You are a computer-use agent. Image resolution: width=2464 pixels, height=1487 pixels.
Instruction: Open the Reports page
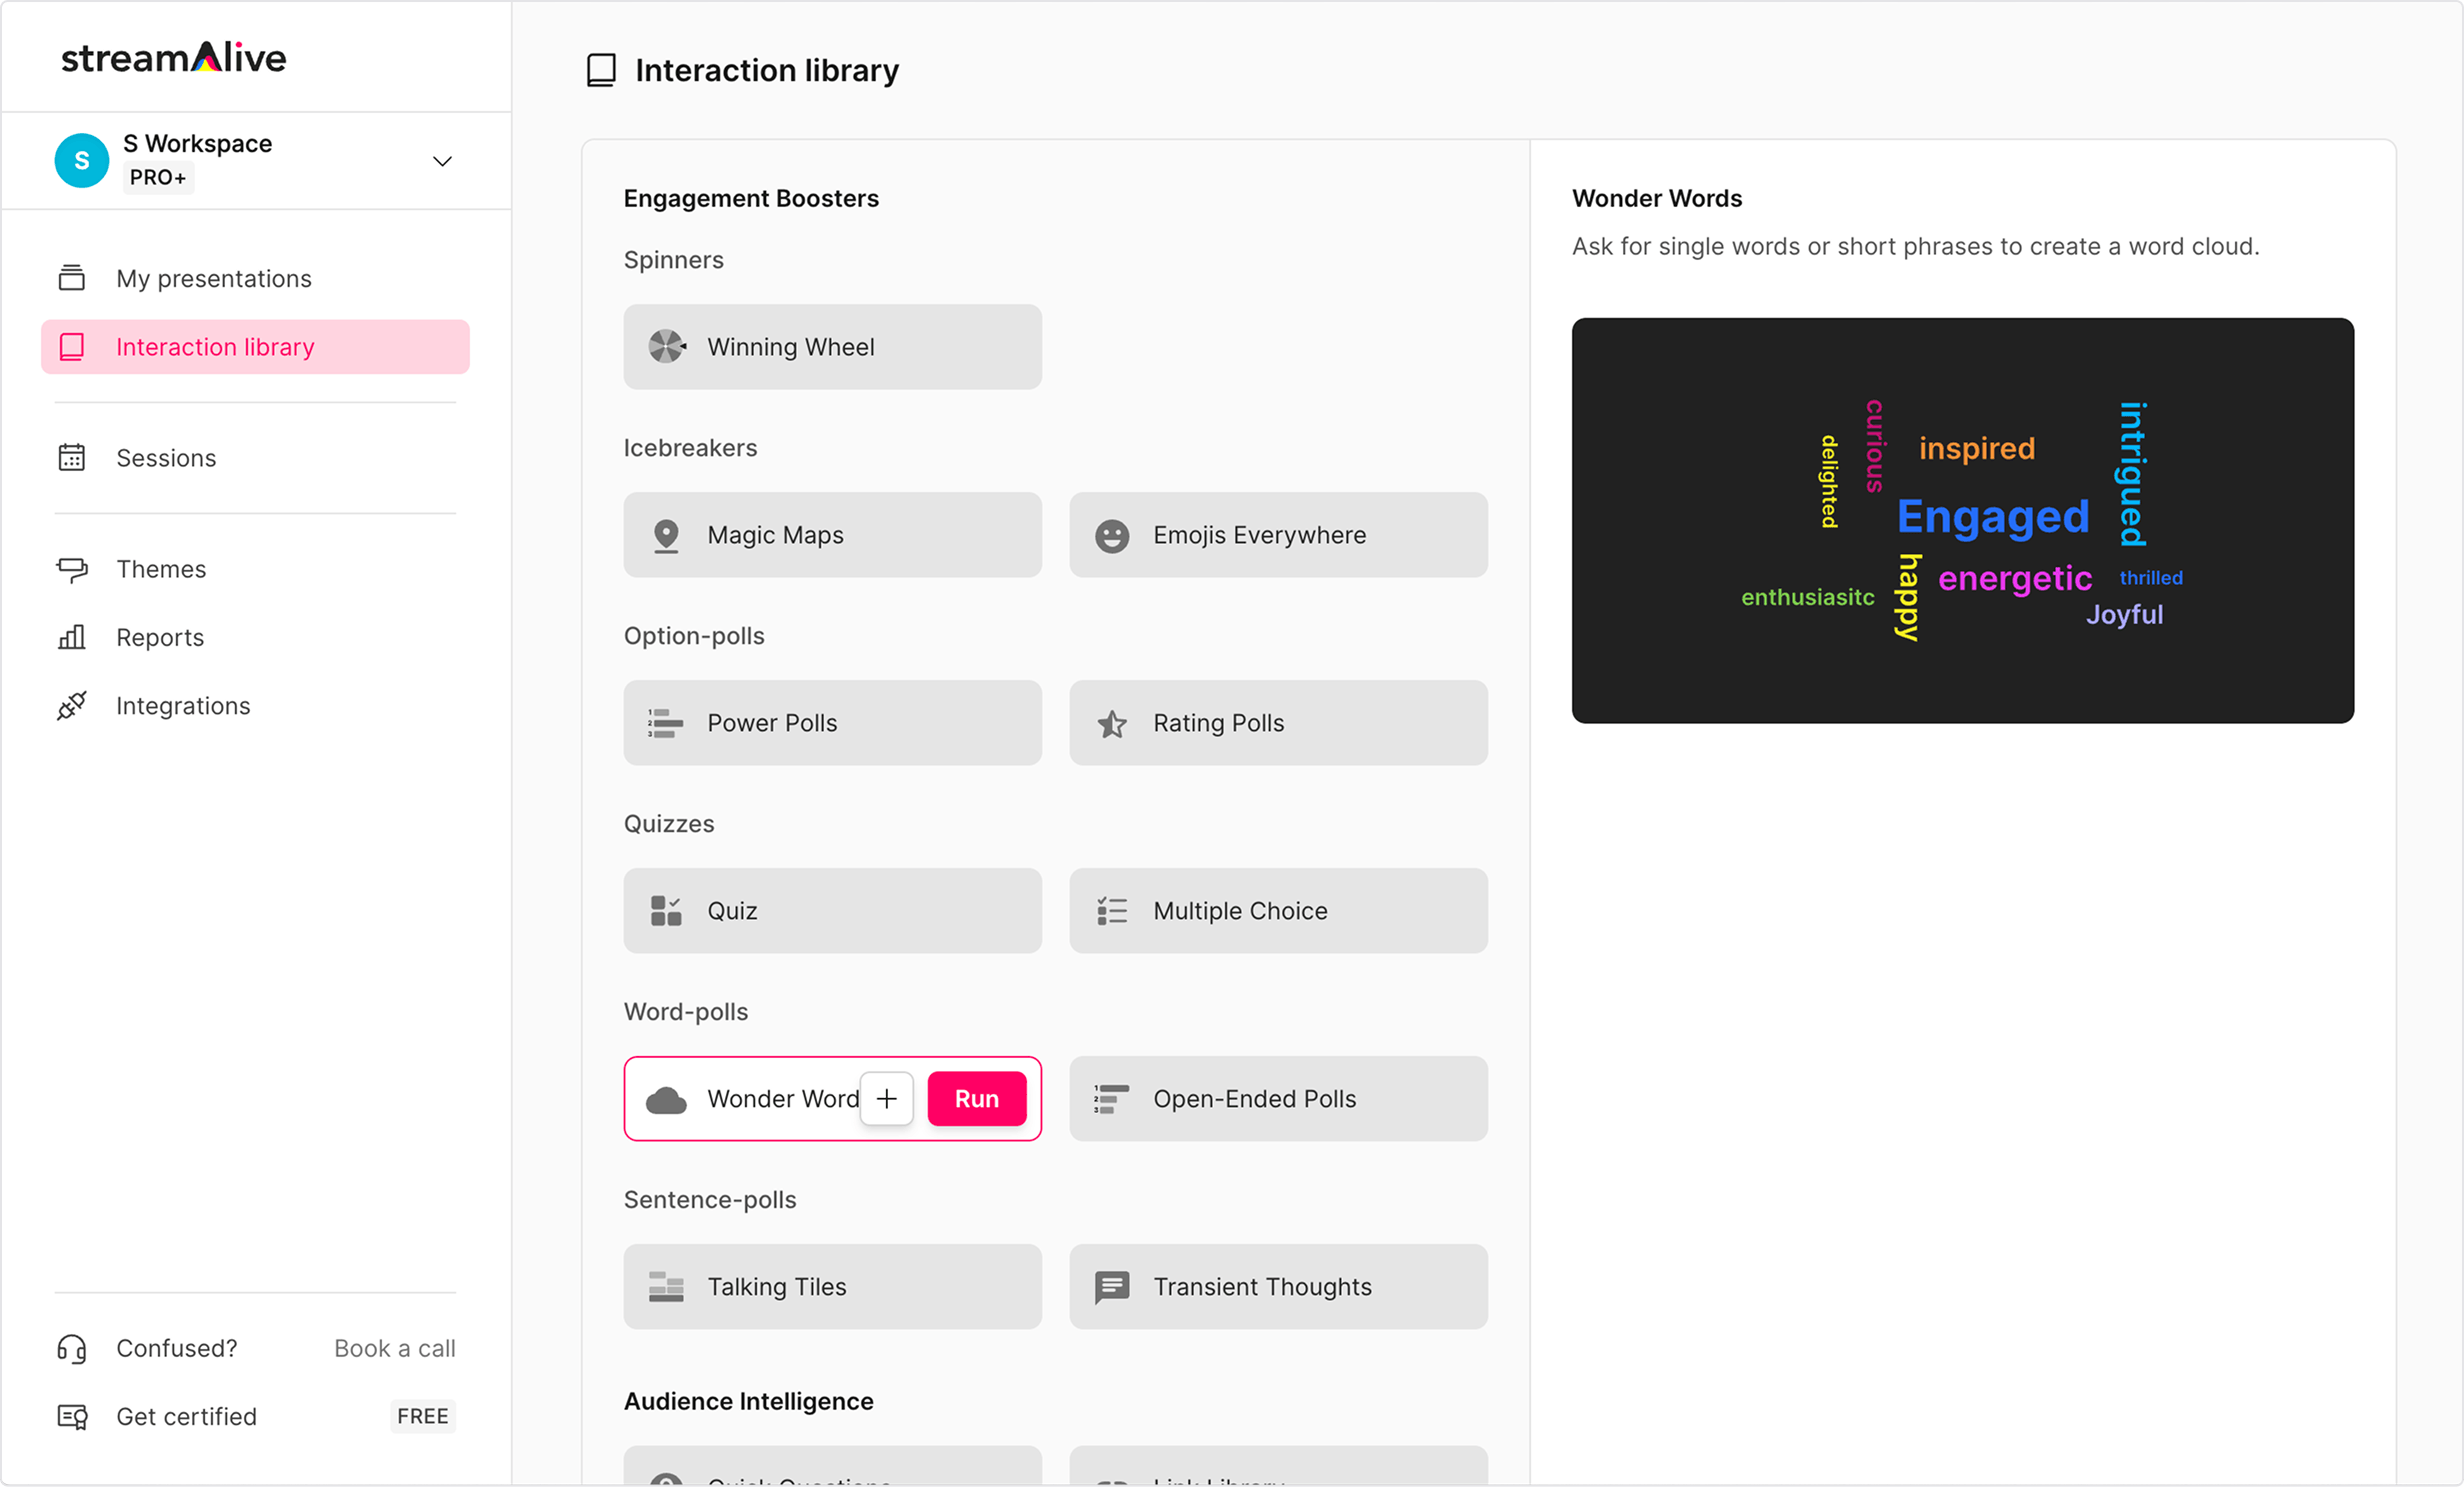click(x=160, y=638)
